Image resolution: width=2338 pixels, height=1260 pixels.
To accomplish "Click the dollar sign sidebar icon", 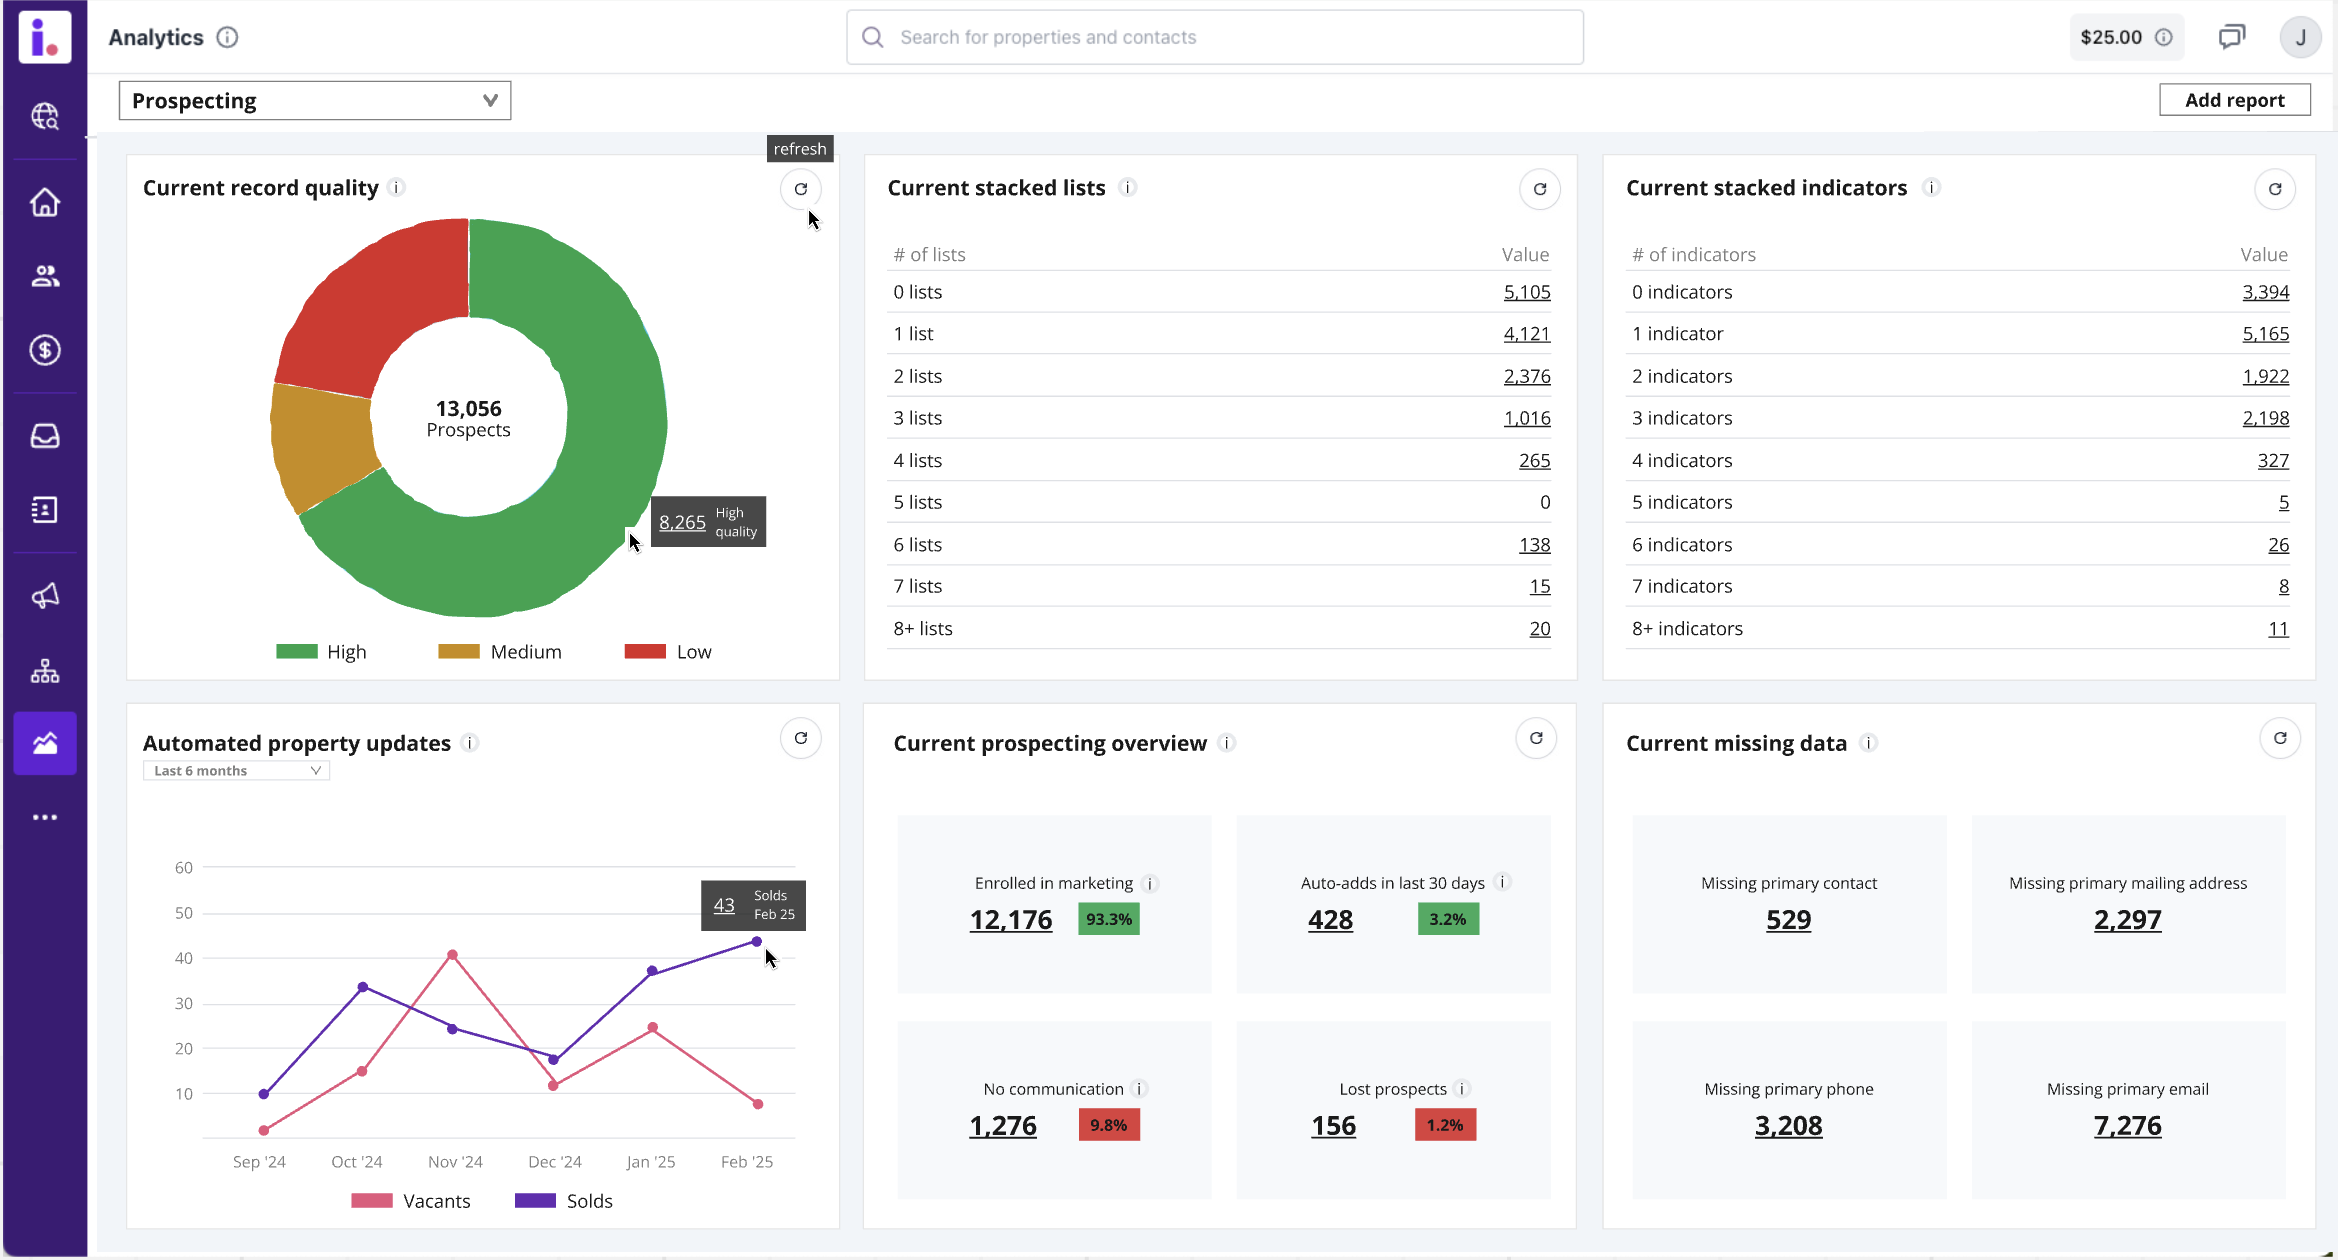I will point(45,350).
